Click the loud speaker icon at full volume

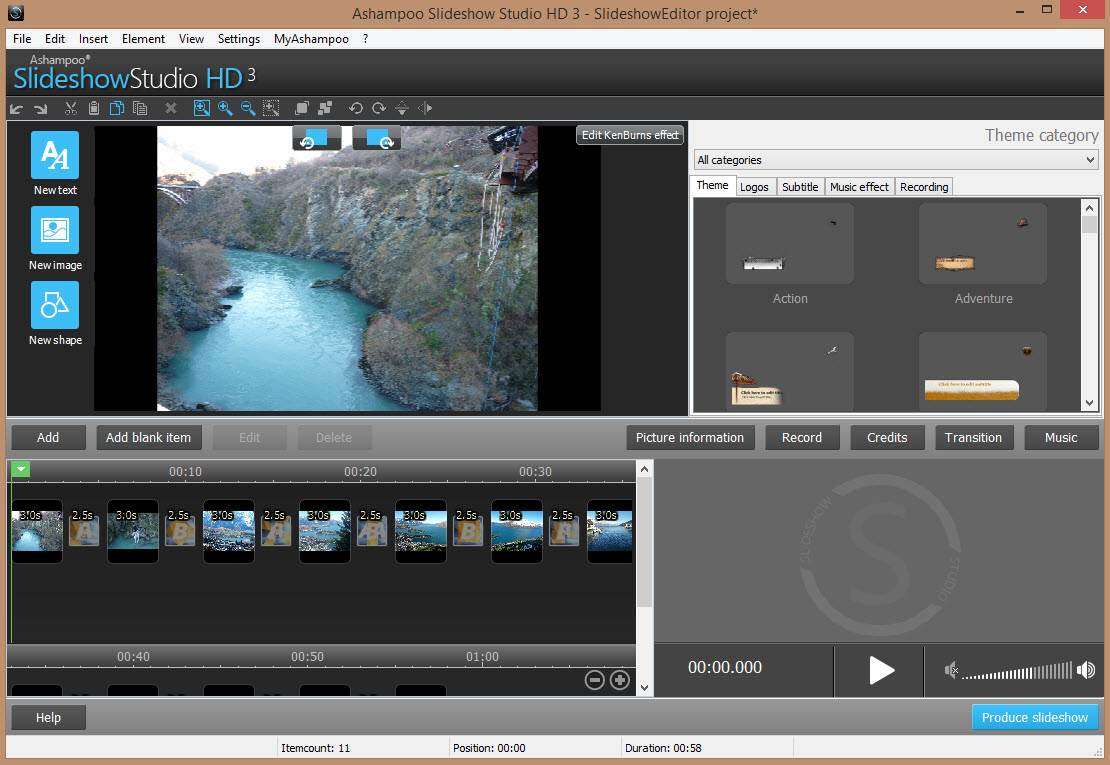1086,669
